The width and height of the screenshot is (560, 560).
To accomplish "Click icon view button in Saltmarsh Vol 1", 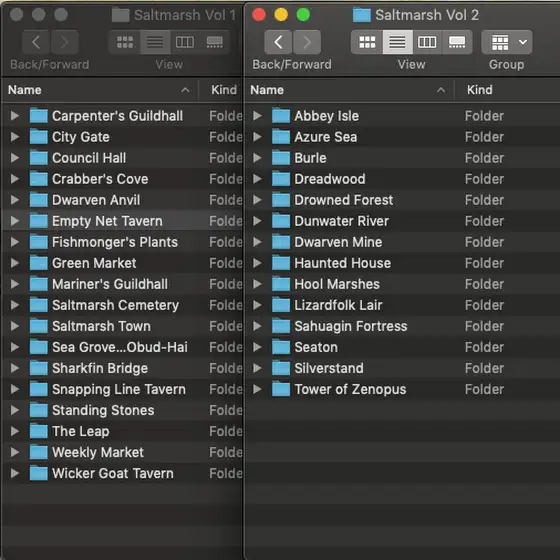I will [125, 42].
